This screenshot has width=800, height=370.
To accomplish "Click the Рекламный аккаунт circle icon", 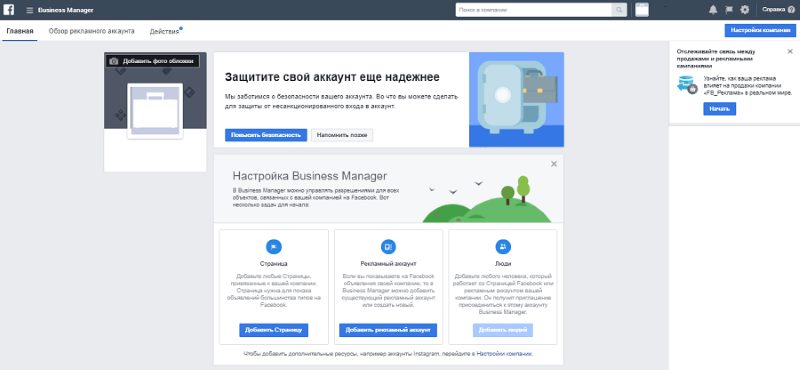I will pyautogui.click(x=388, y=247).
